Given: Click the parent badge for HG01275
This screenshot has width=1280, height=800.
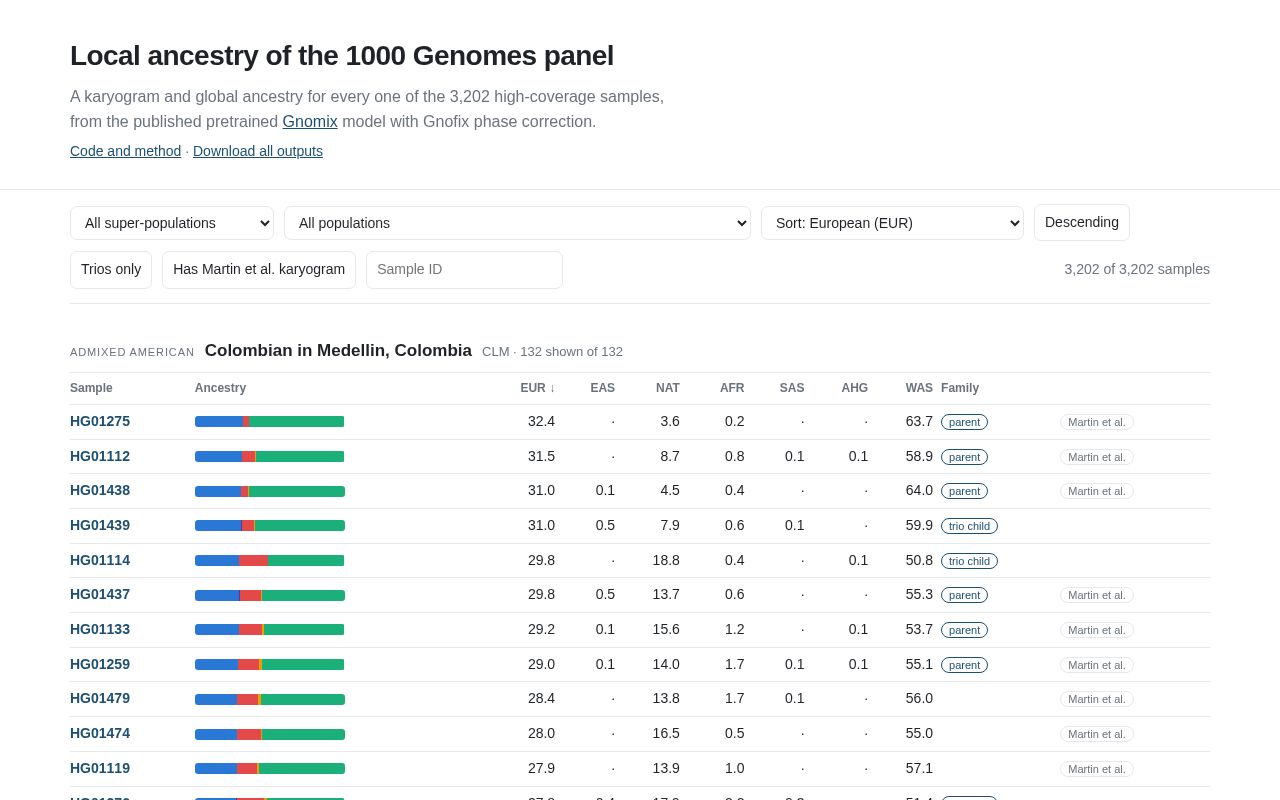Looking at the screenshot, I should [964, 422].
